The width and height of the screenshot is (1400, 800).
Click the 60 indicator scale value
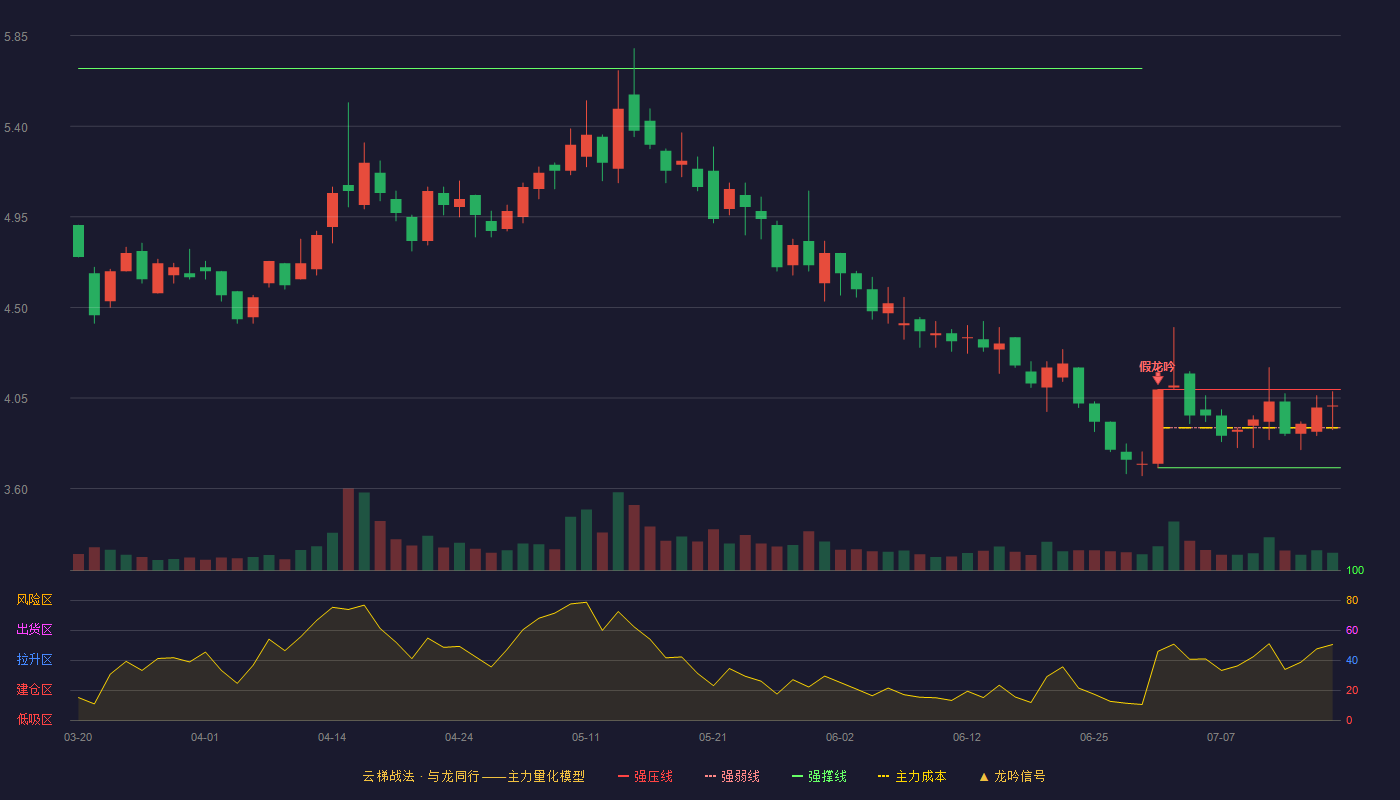point(1352,630)
